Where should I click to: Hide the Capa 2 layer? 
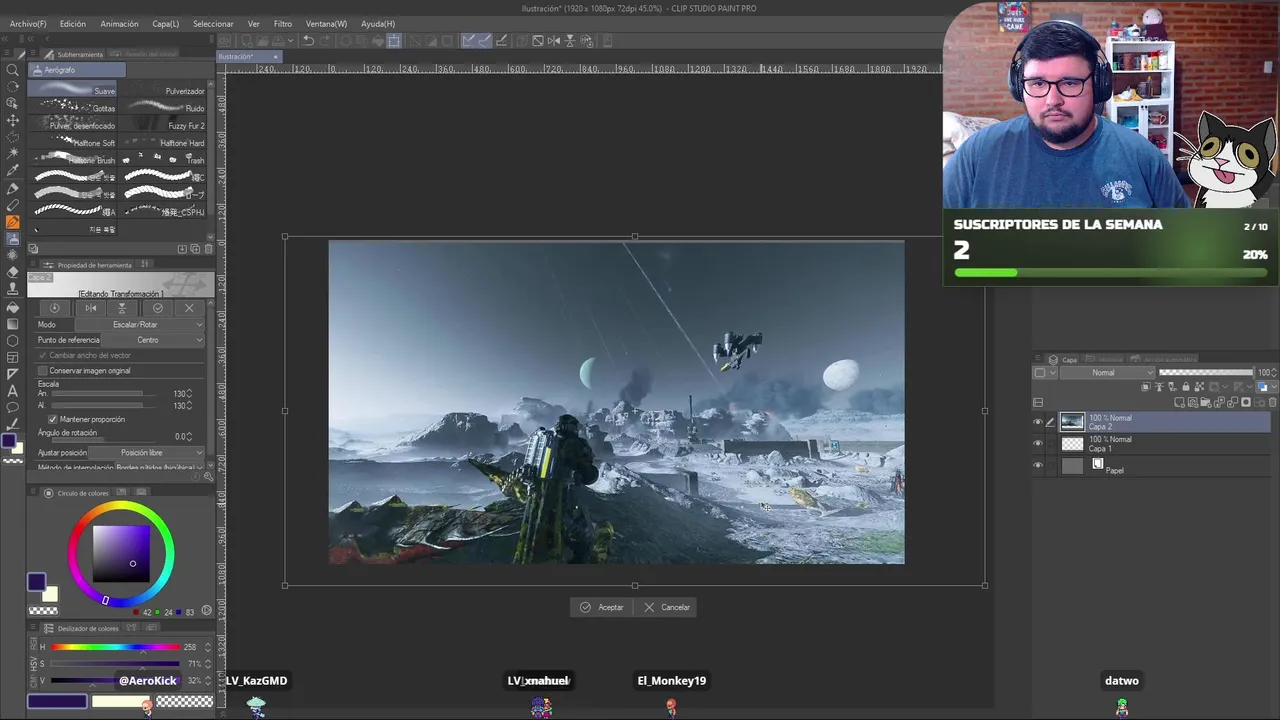[x=1038, y=422]
